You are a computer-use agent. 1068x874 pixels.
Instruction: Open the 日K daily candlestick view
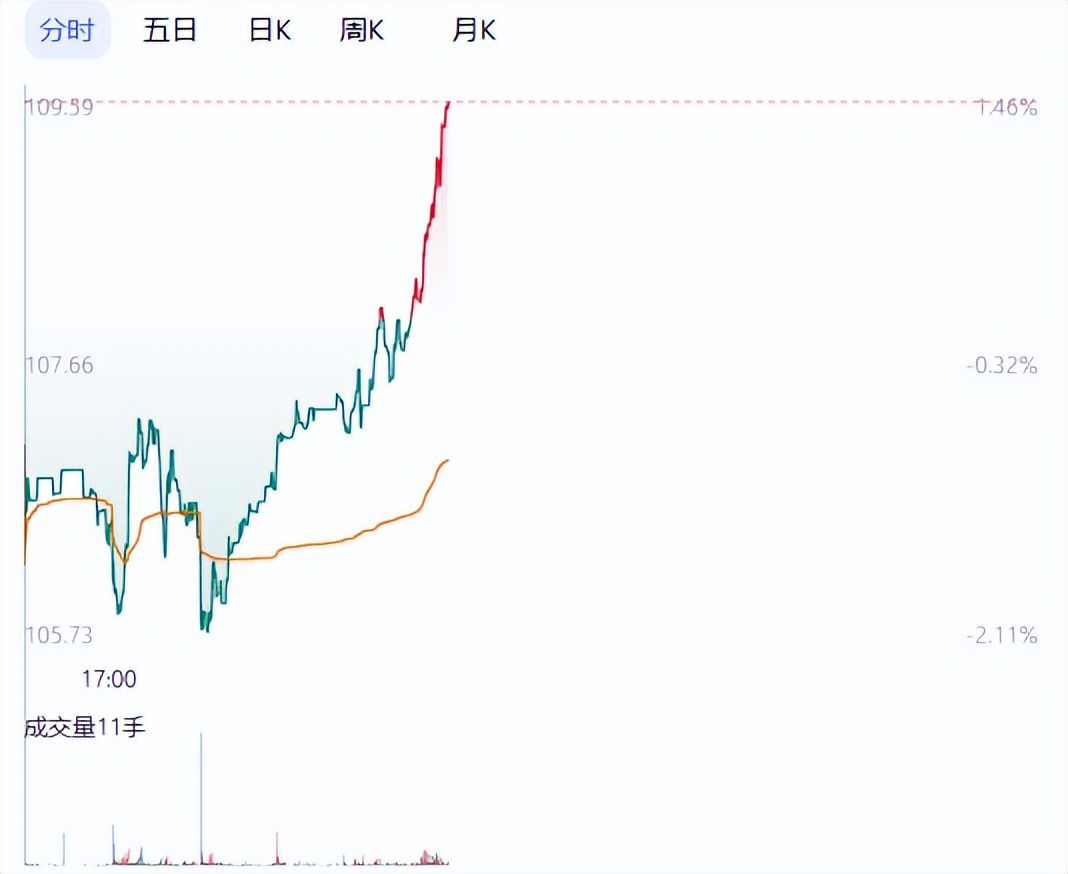point(267,30)
